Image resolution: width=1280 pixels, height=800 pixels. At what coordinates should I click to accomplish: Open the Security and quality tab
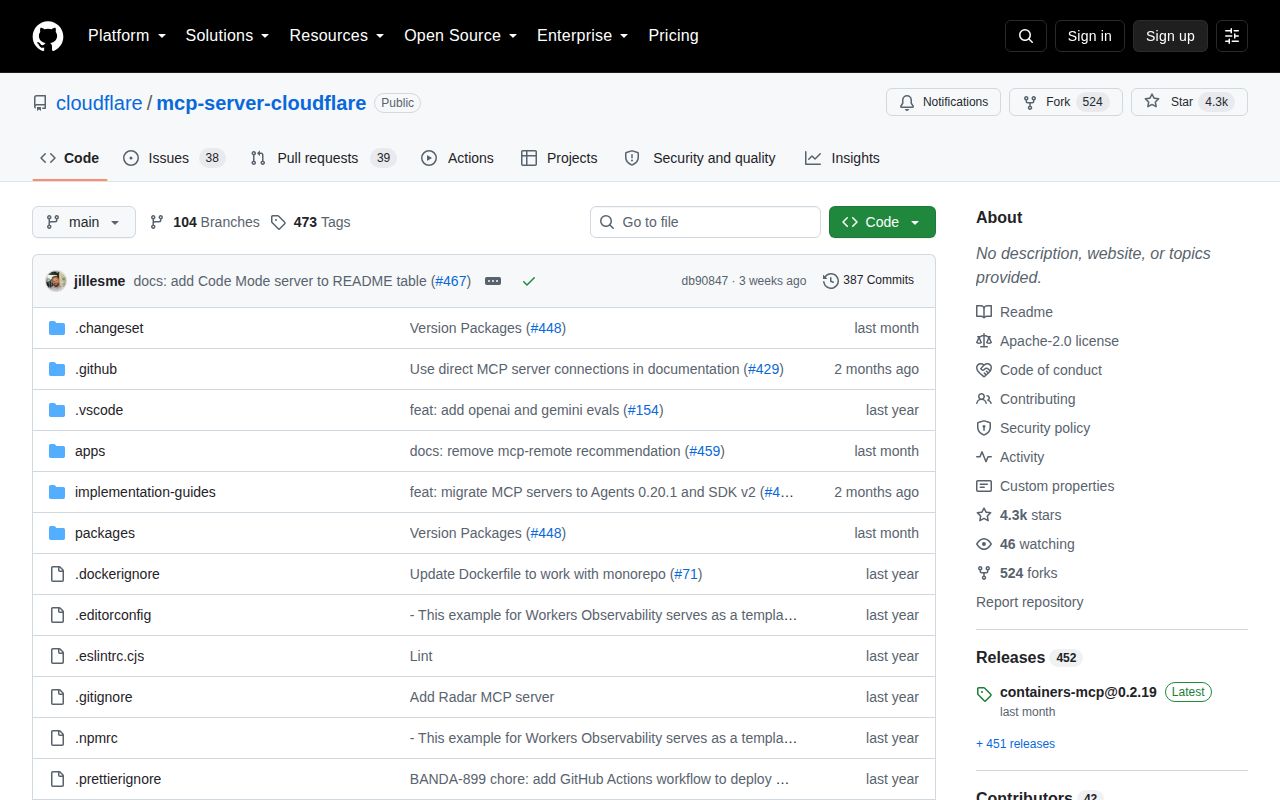[700, 158]
